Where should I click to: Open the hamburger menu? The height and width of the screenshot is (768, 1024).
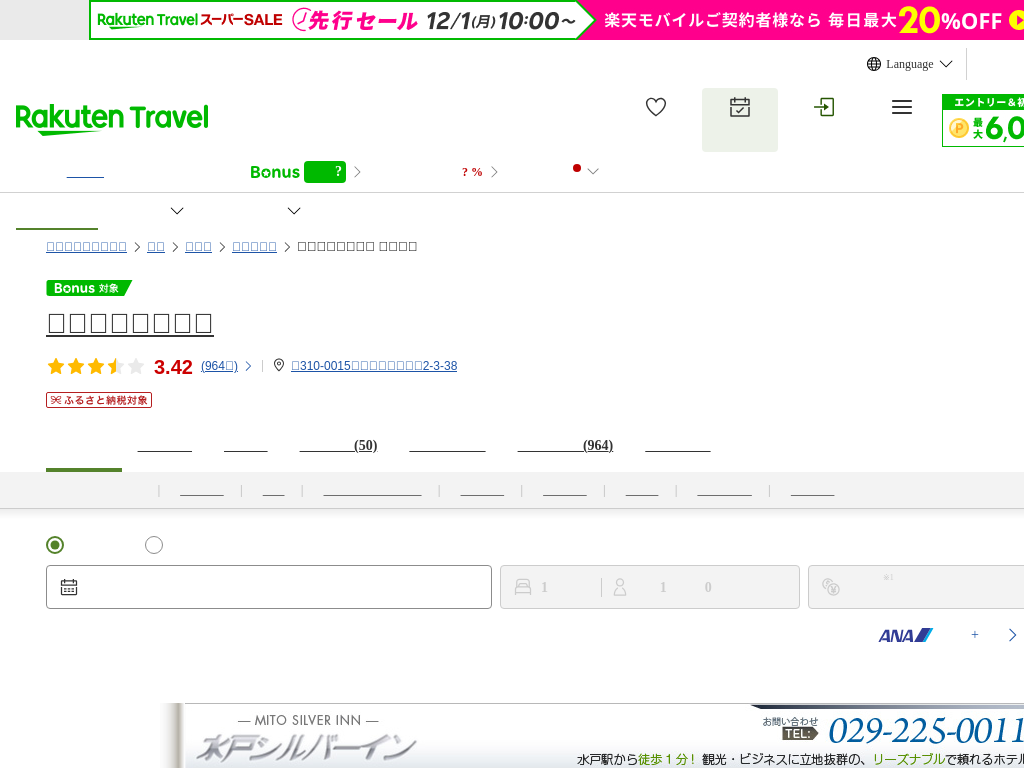901,107
